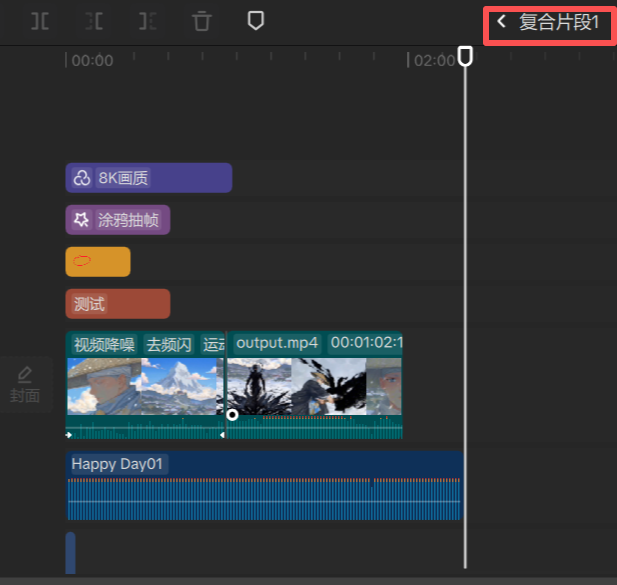This screenshot has width=617, height=585.
Task: Select the 涂鸦抽帧 effect clip
Action: click(x=118, y=220)
